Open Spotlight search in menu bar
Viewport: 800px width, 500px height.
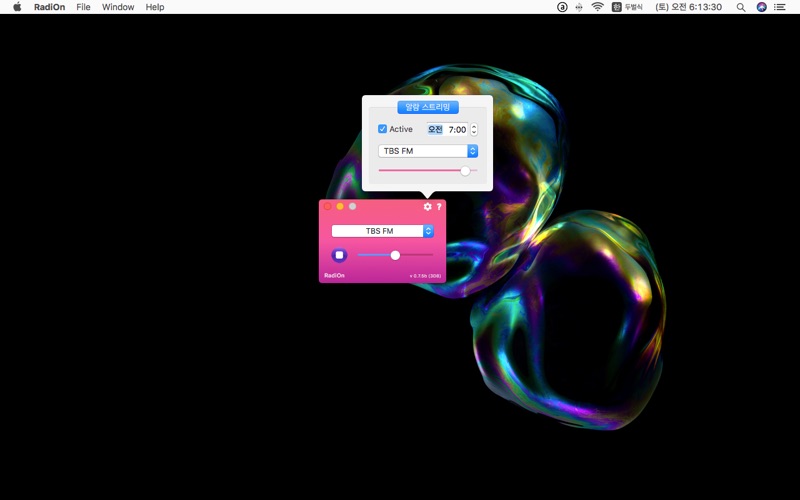click(x=741, y=7)
